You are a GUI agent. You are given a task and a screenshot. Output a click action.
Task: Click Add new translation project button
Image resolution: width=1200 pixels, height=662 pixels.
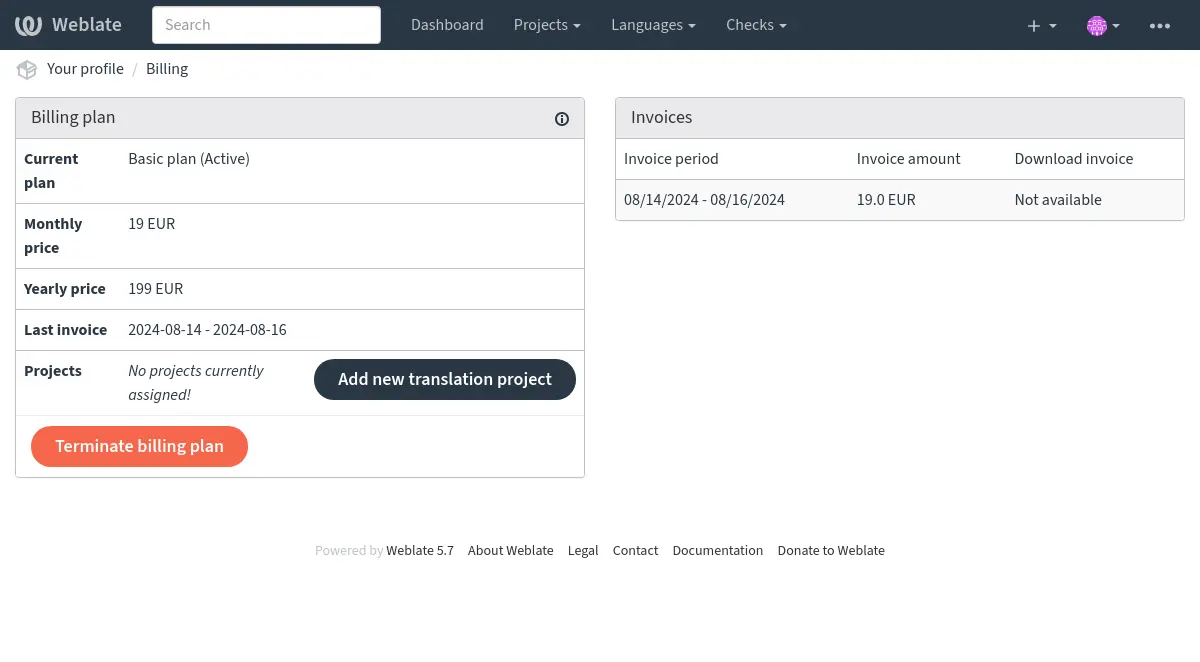click(x=445, y=379)
